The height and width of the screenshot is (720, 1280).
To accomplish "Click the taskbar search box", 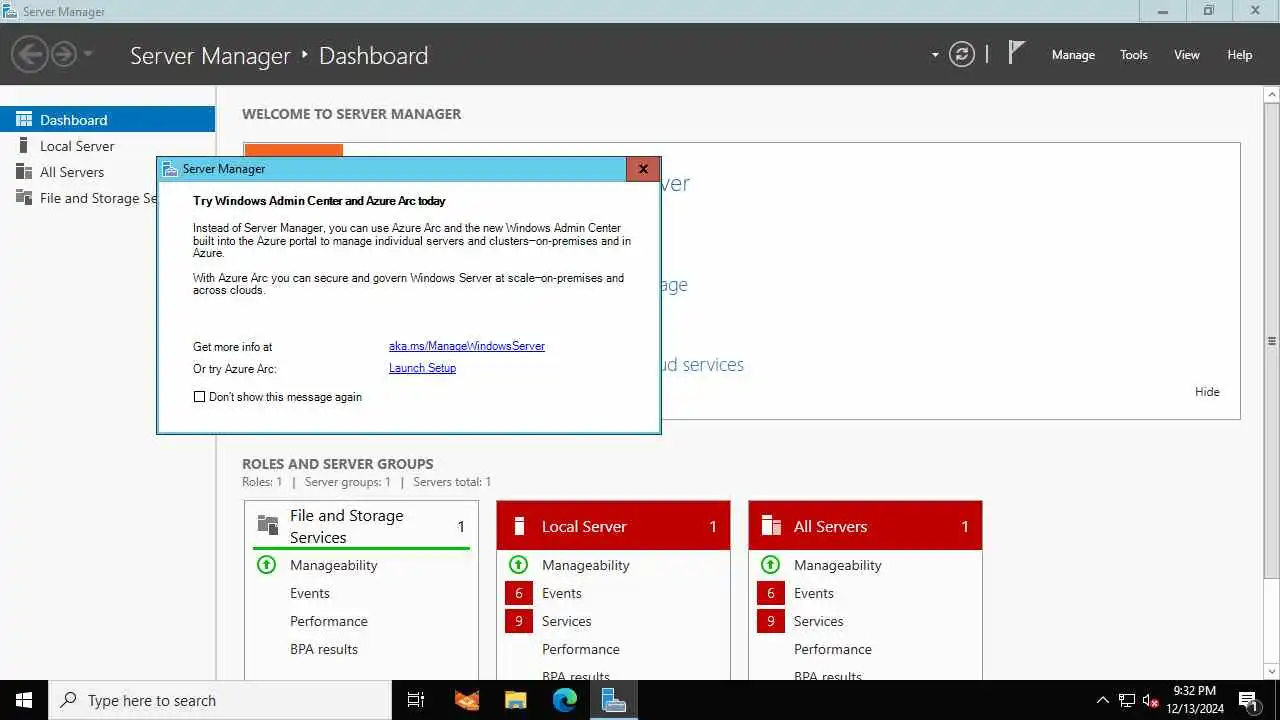I will pos(220,700).
